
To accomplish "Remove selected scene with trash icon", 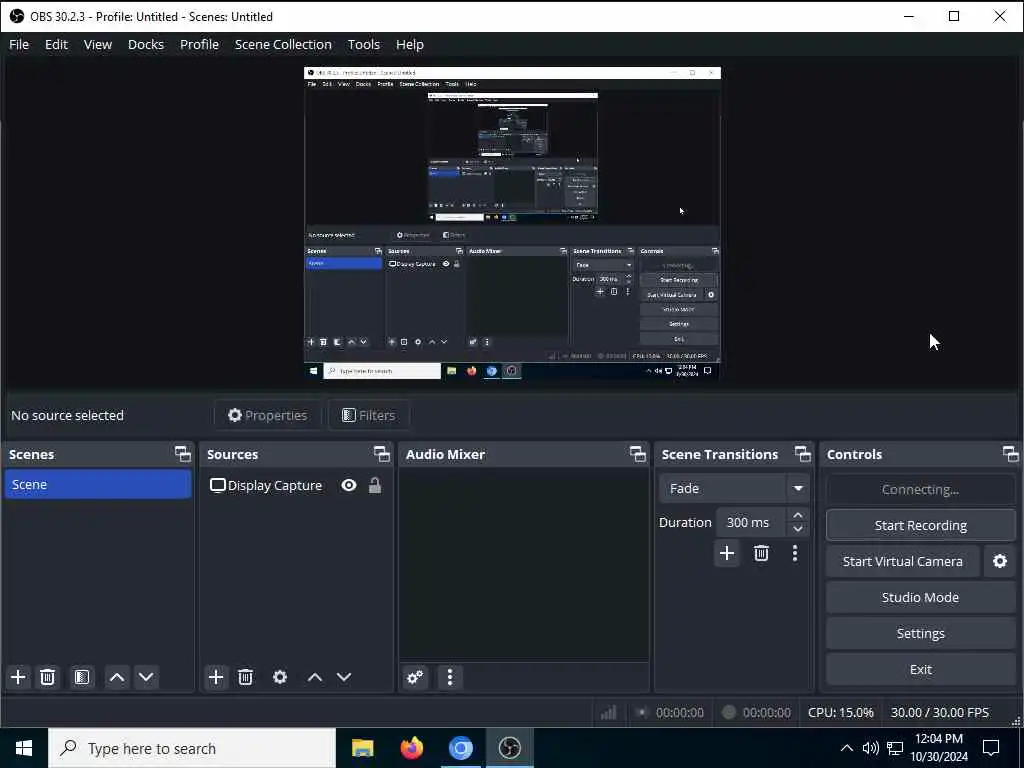I will [x=48, y=677].
